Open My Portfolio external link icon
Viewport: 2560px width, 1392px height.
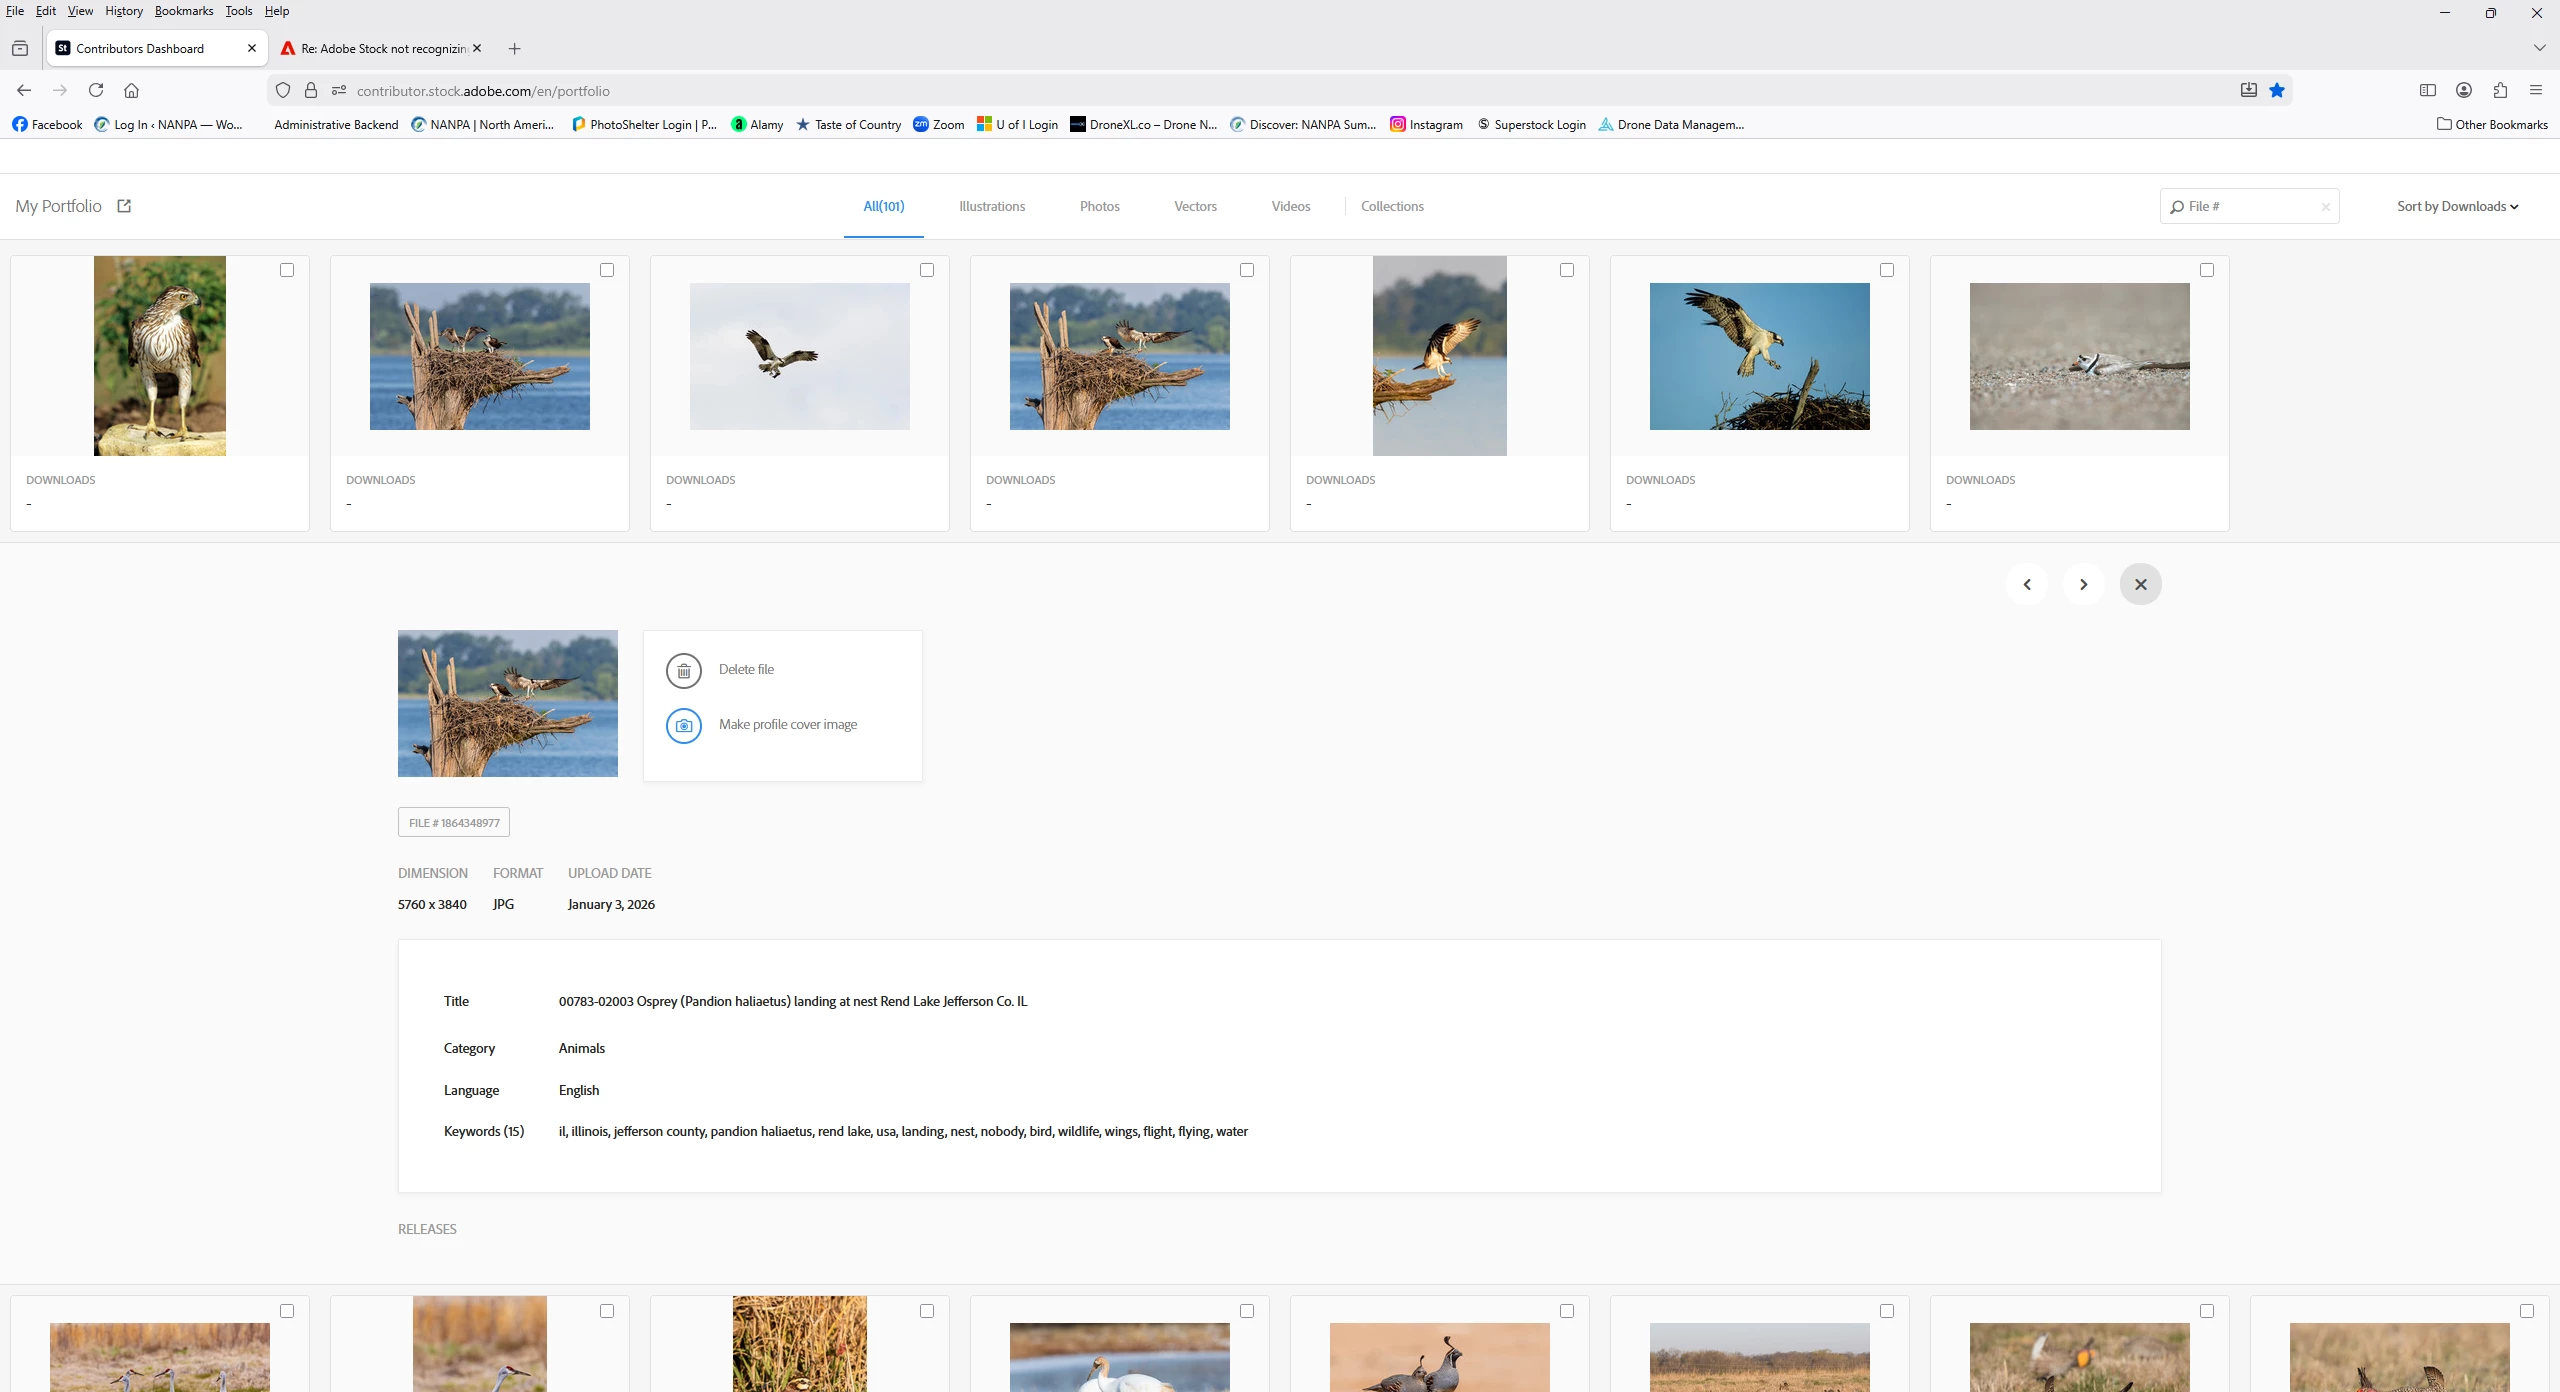tap(124, 206)
